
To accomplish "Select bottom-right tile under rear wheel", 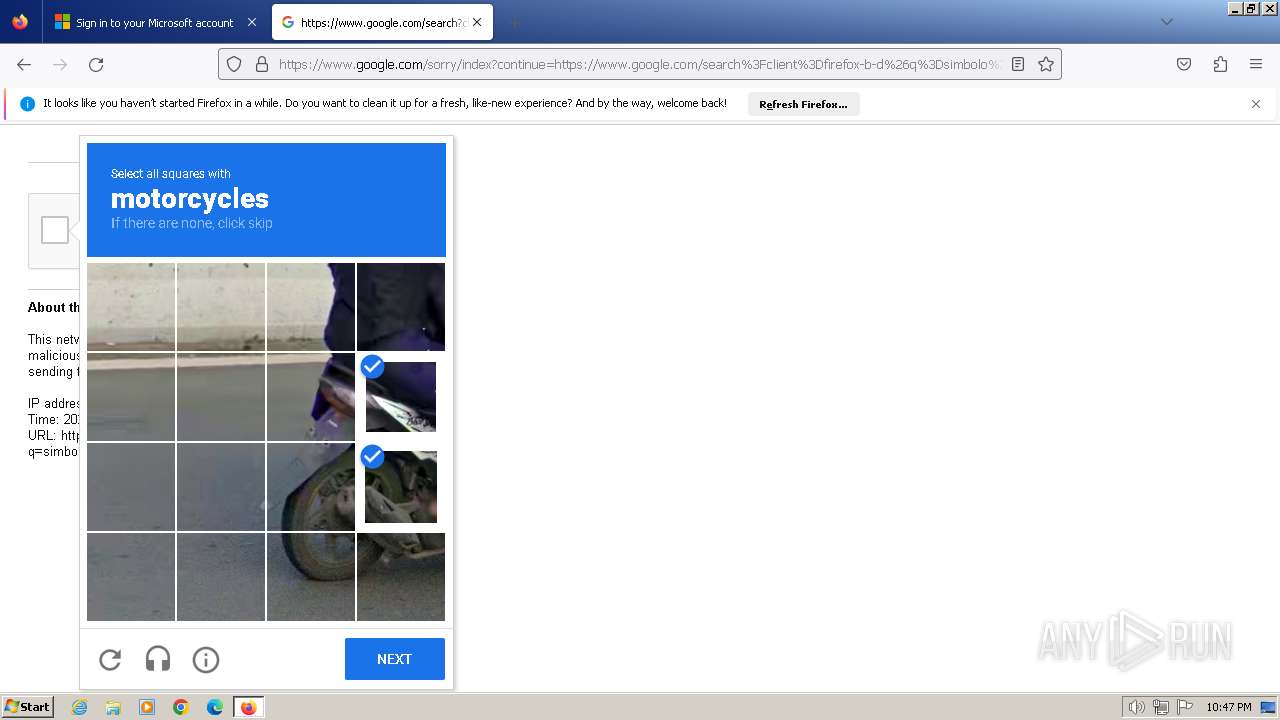I will tap(401, 577).
